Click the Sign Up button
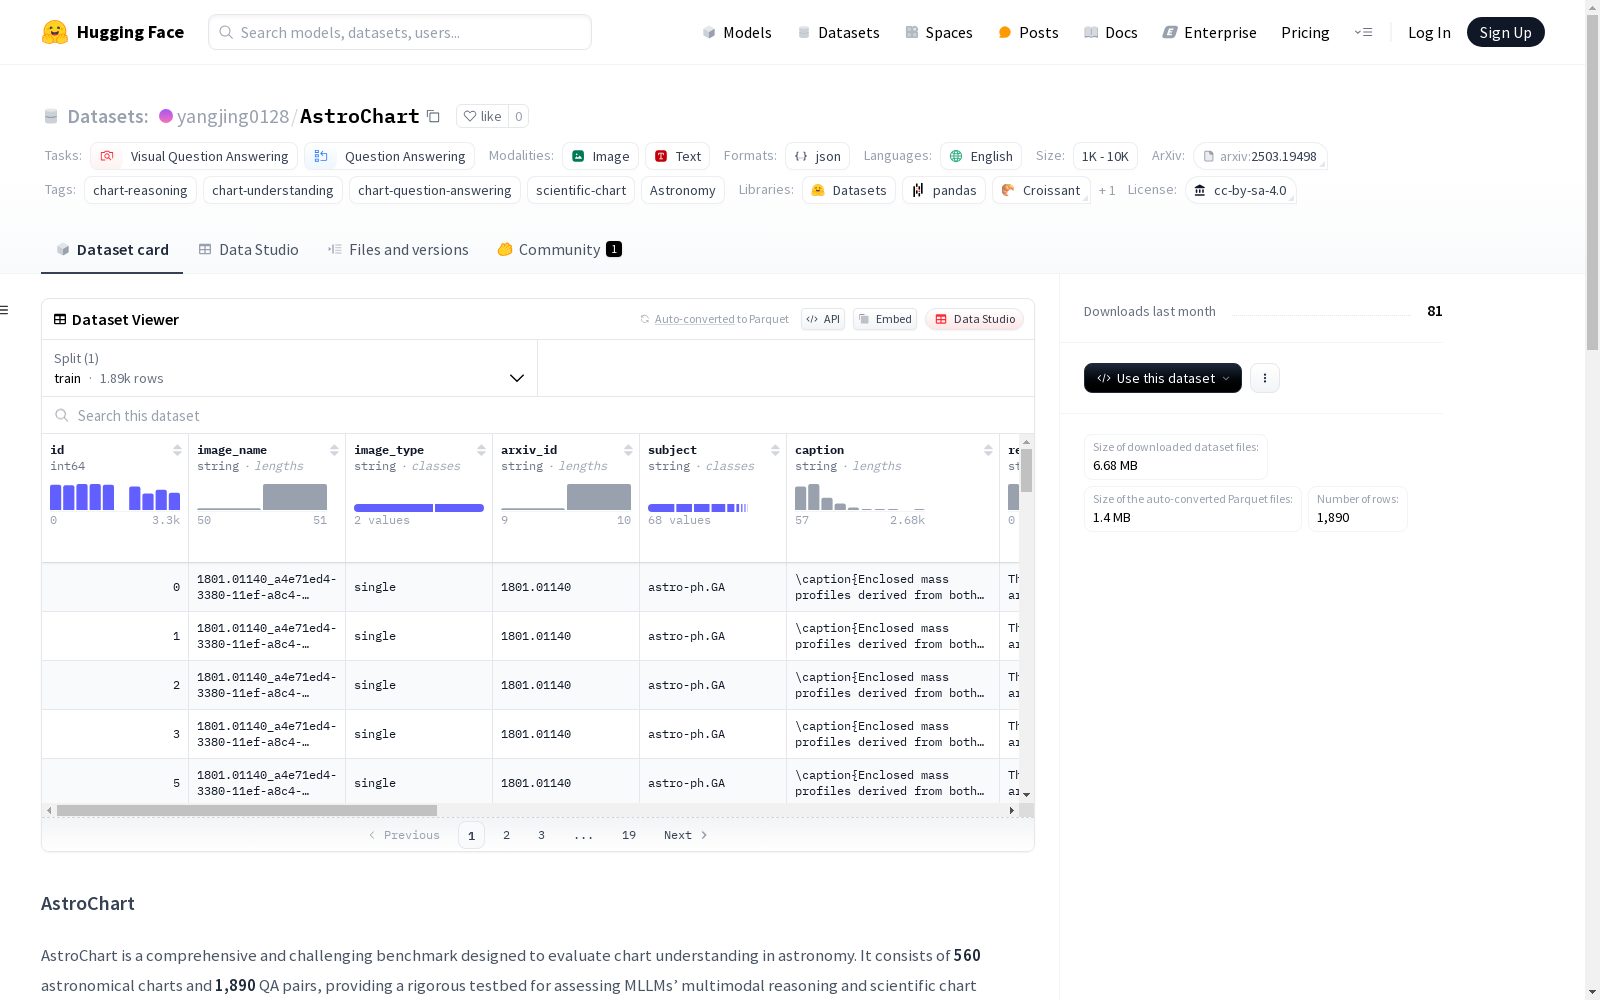Viewport: 1600px width, 1000px height. [x=1505, y=32]
